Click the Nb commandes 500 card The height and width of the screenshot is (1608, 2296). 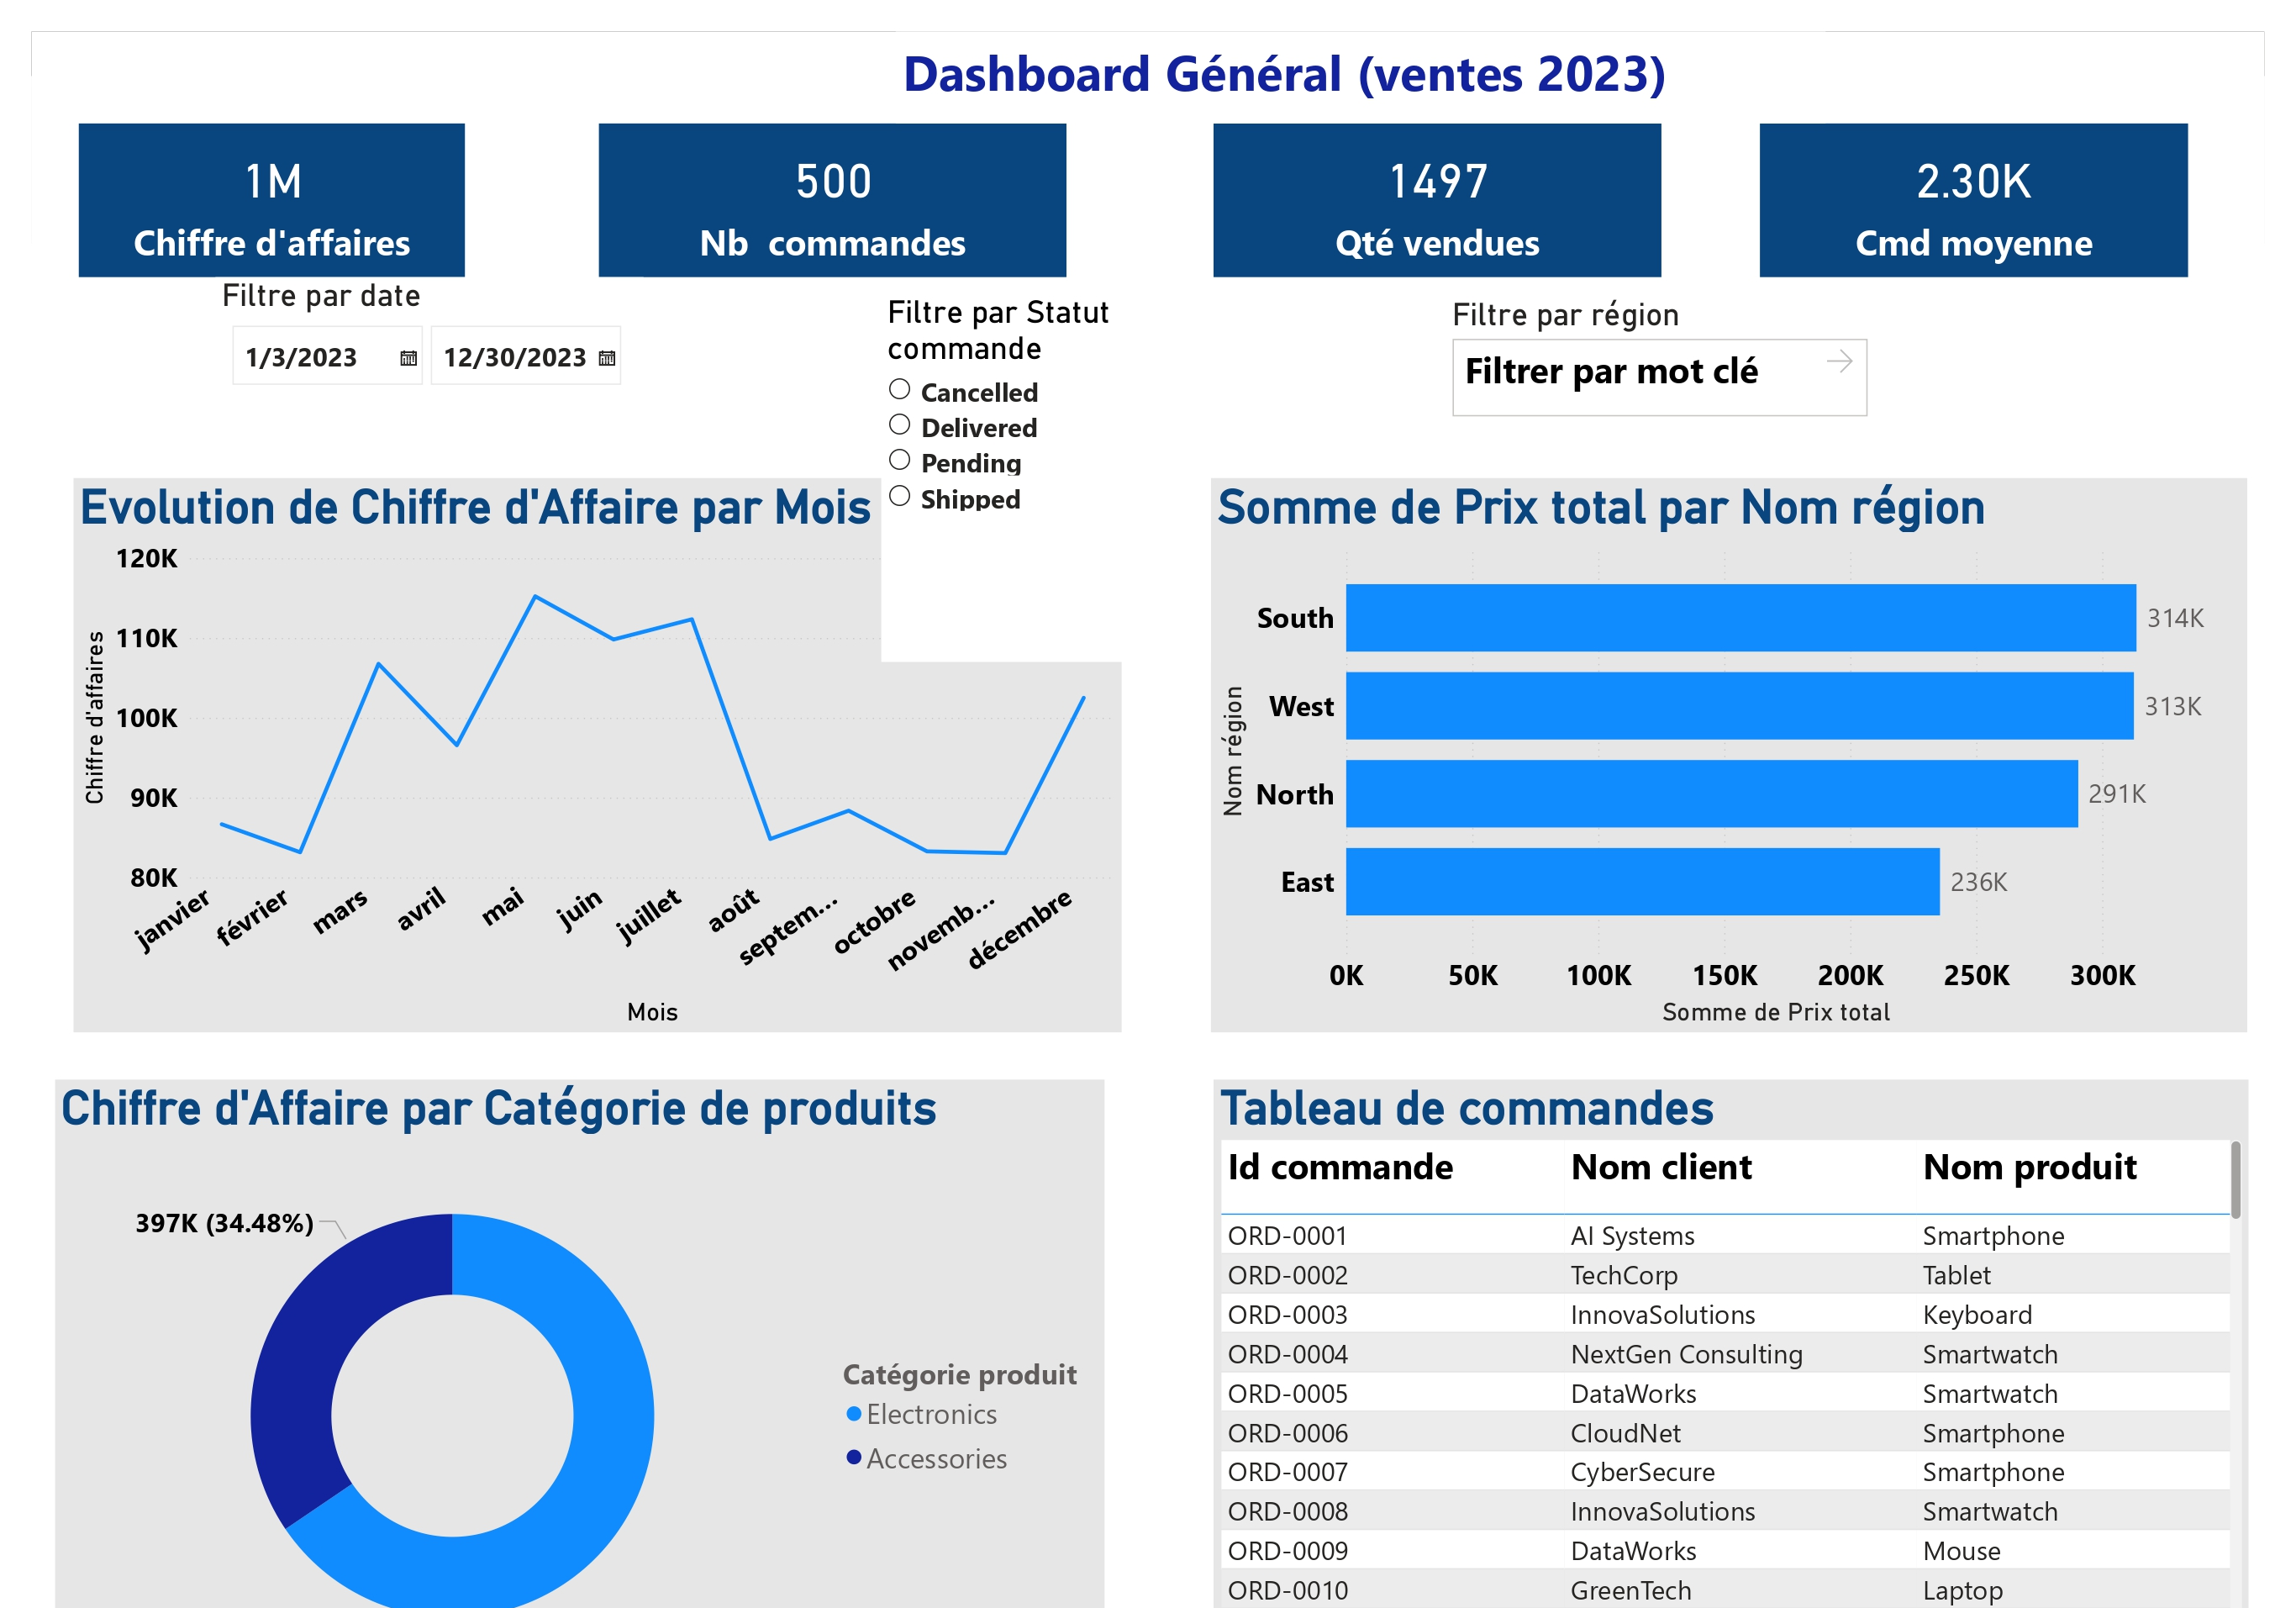(x=832, y=200)
